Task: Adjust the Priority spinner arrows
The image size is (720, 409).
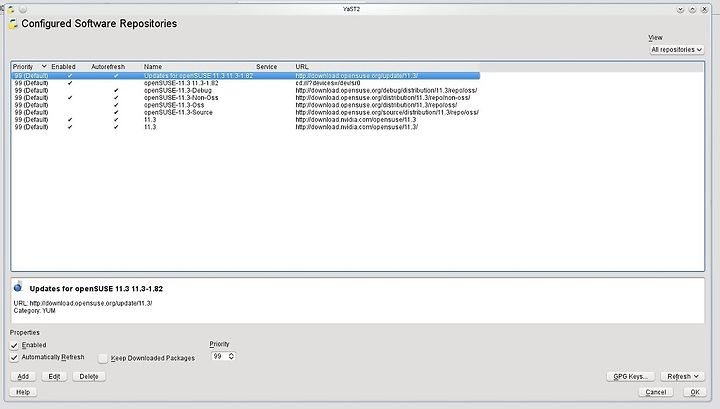Action: pyautogui.click(x=231, y=356)
